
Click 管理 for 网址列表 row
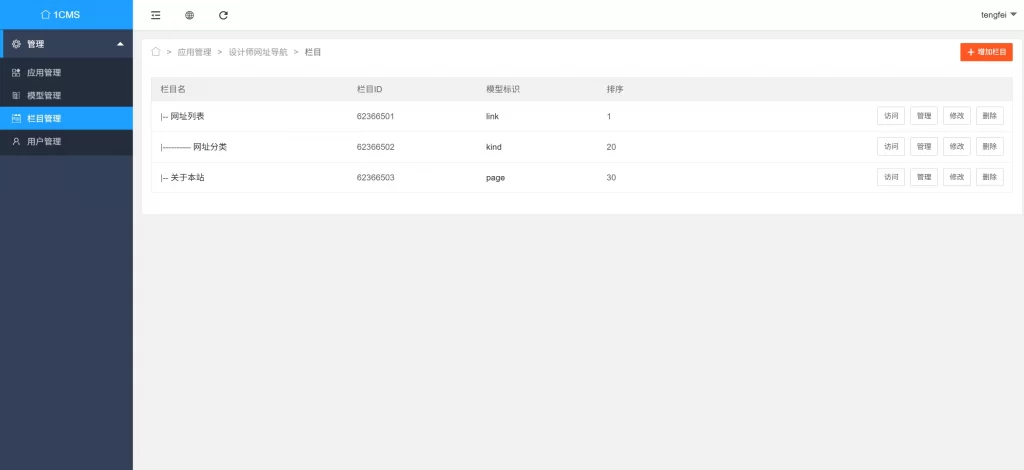923,116
